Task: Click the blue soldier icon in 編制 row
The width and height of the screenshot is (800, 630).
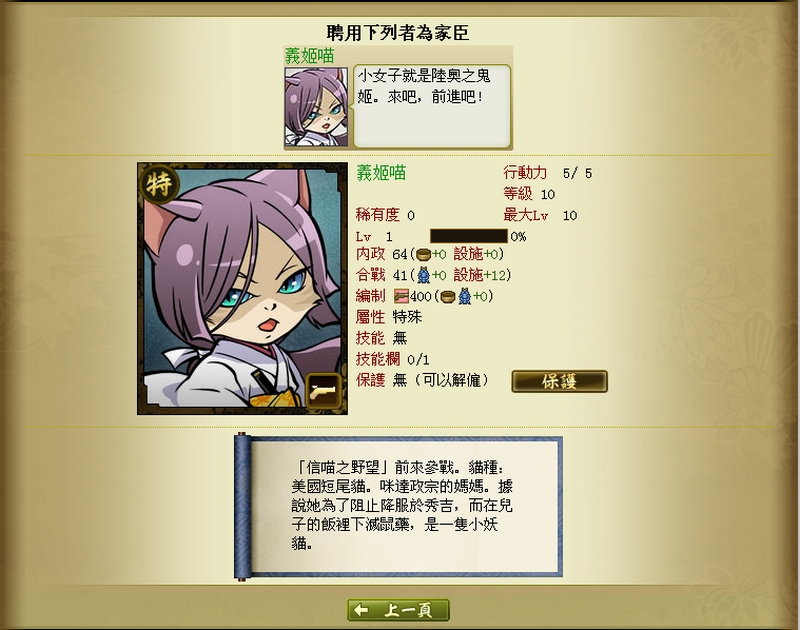Action: (x=464, y=296)
